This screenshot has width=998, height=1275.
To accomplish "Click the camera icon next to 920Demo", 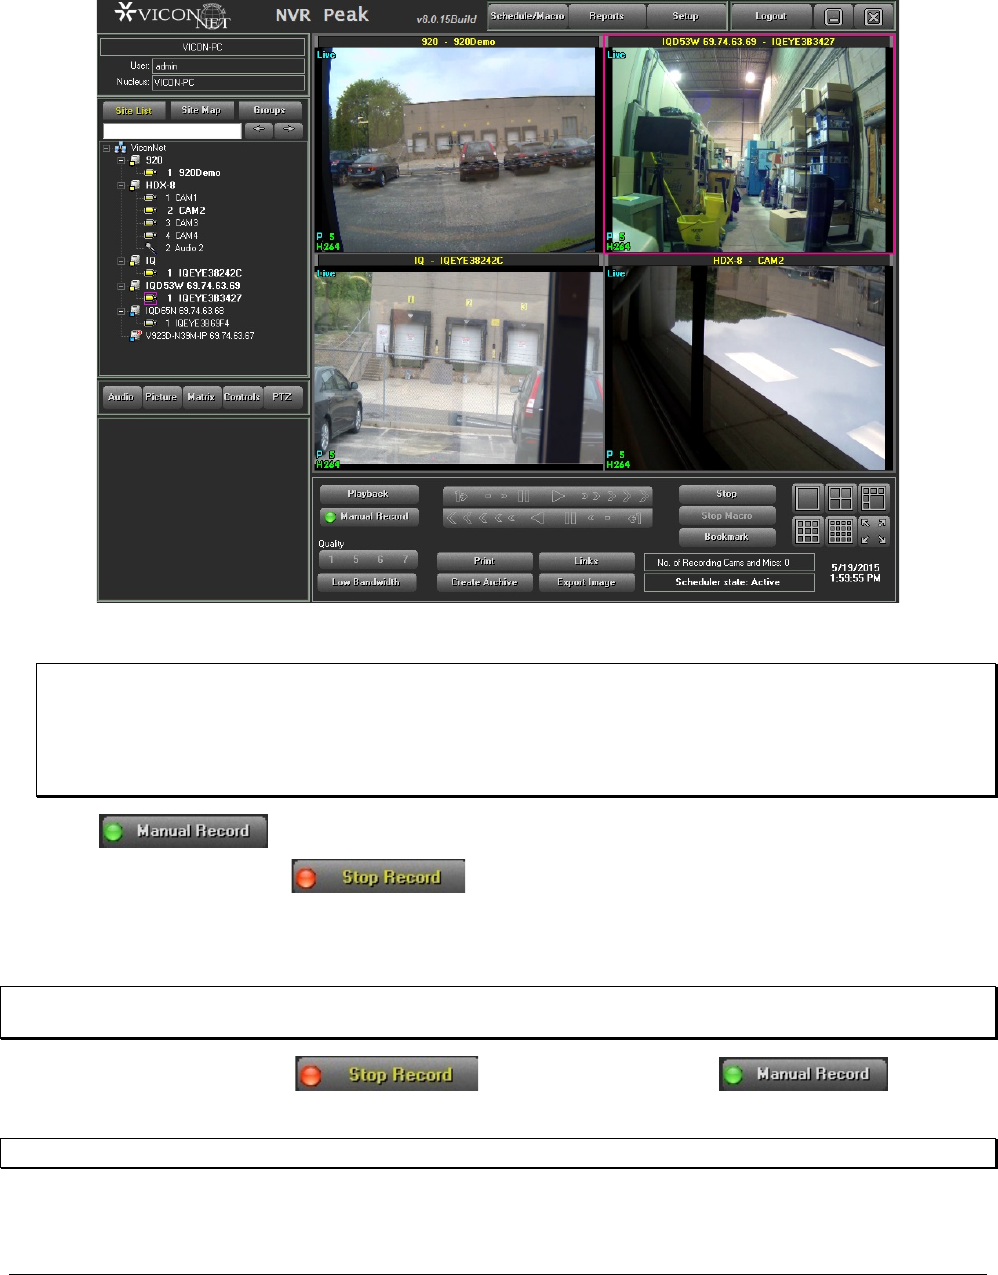I will coord(150,173).
